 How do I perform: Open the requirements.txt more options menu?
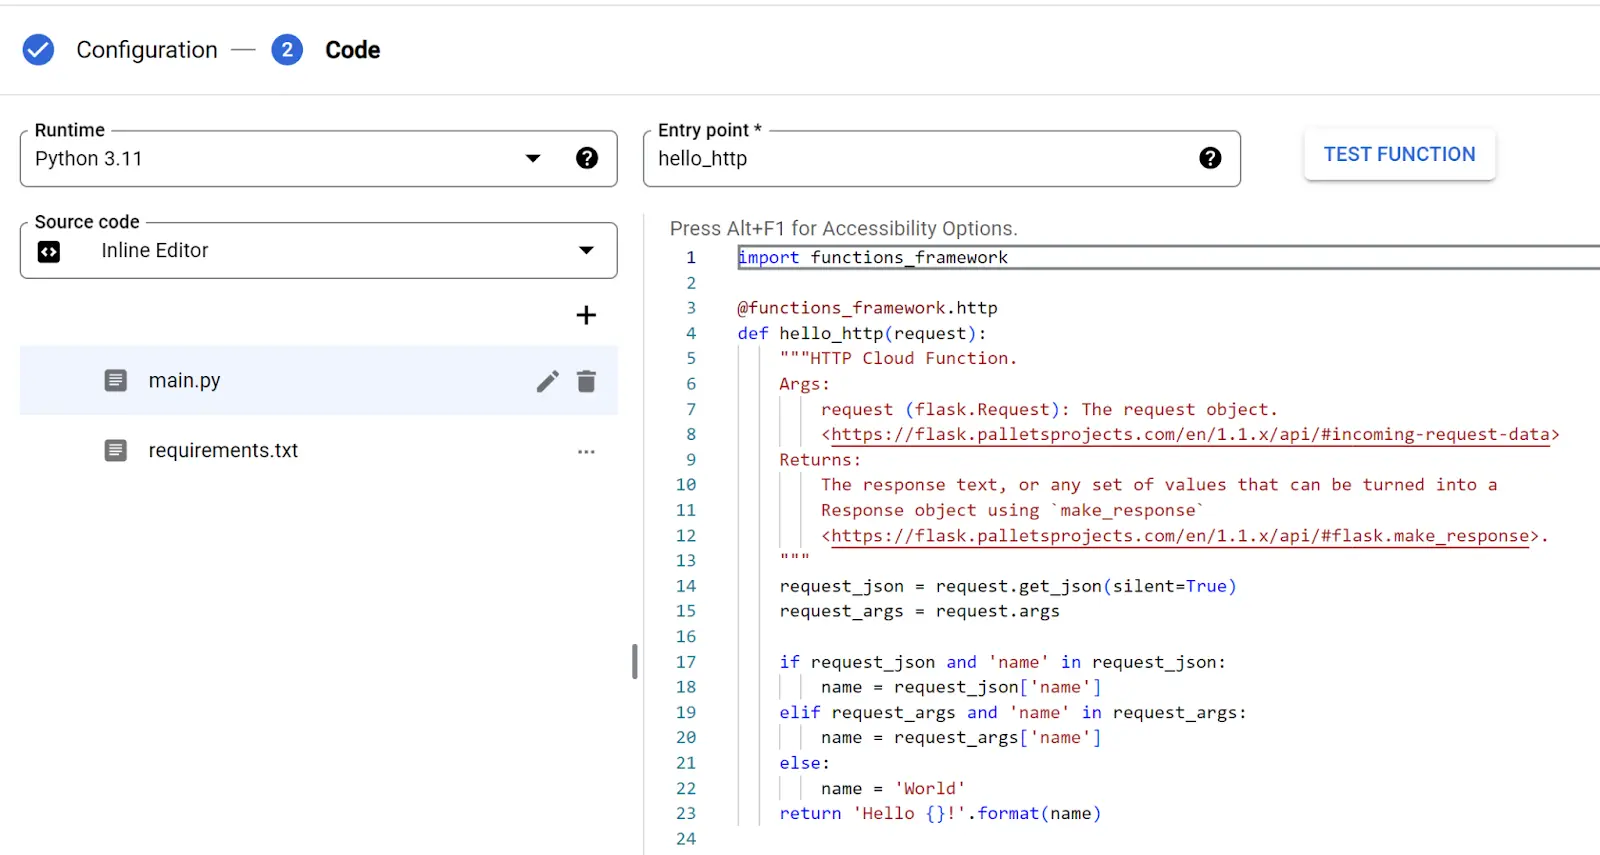tap(586, 452)
